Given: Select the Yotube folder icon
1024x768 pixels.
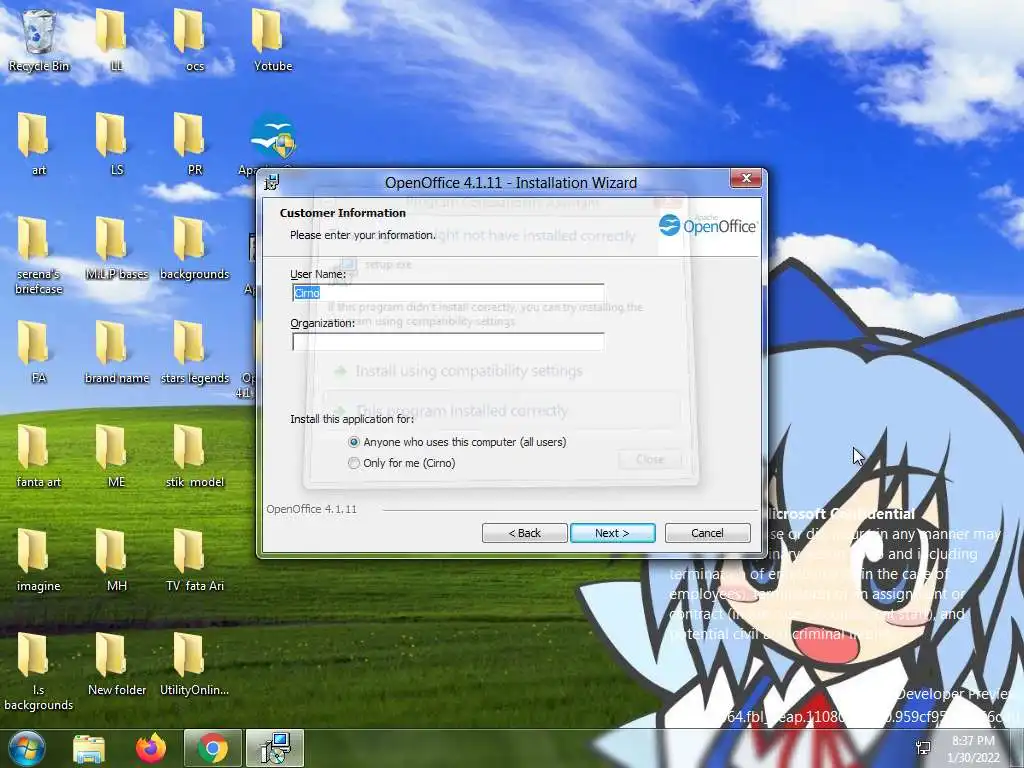Looking at the screenshot, I should pos(273,39).
